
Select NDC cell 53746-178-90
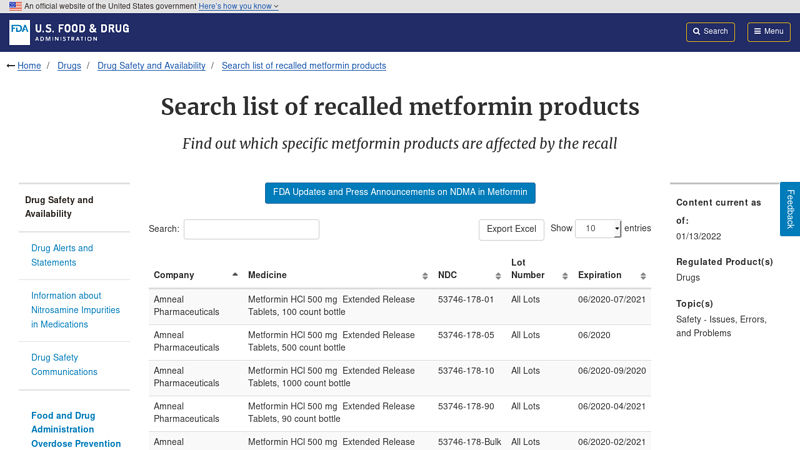(466, 407)
